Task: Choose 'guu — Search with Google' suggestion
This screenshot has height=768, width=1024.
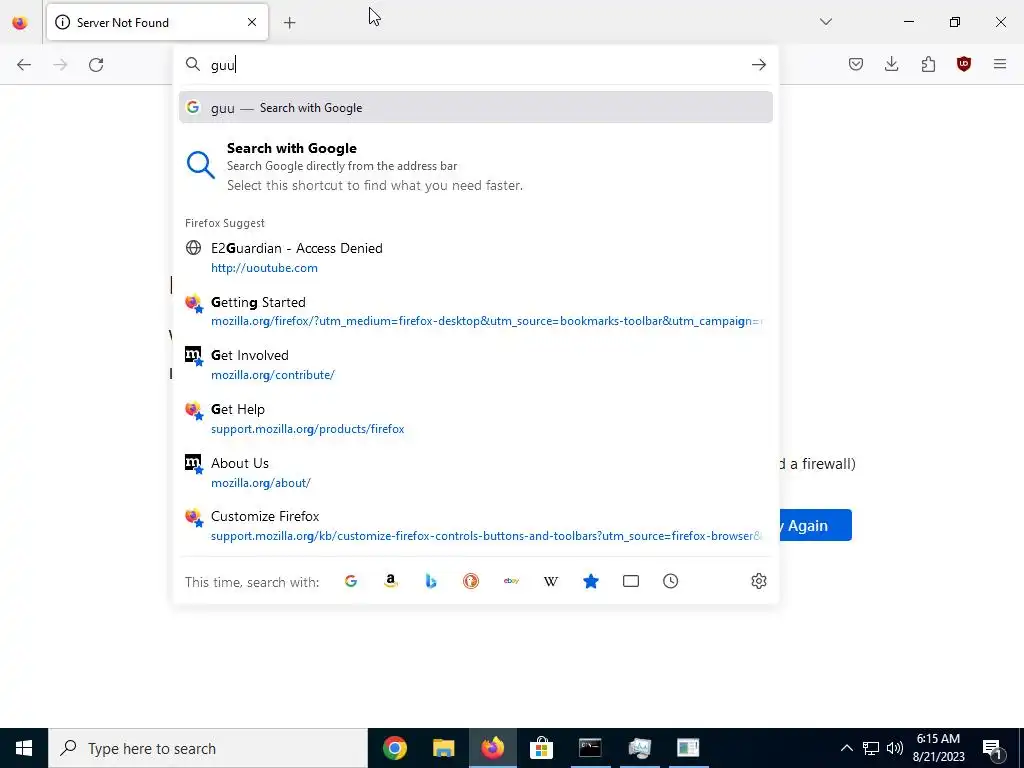Action: (x=475, y=108)
